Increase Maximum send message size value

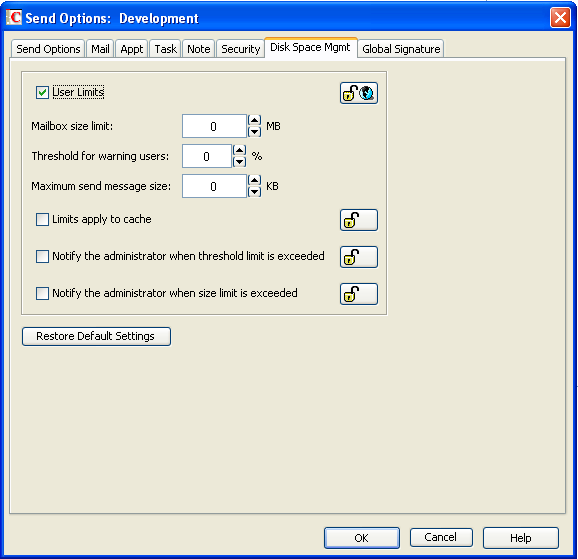pyautogui.click(x=254, y=180)
